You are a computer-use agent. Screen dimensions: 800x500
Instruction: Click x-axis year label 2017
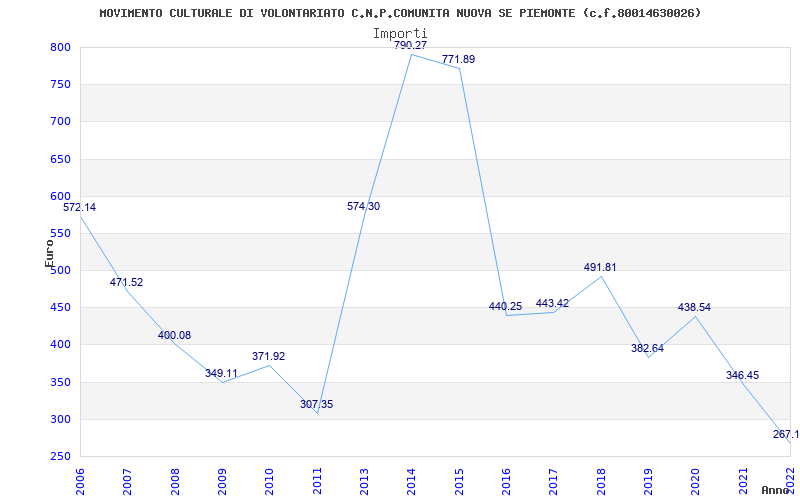(554, 481)
